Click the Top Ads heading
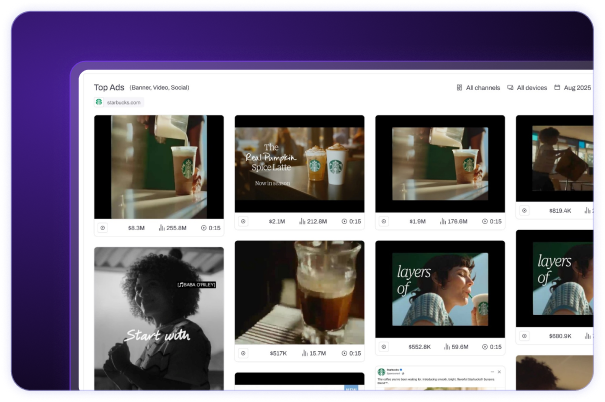 pos(108,87)
